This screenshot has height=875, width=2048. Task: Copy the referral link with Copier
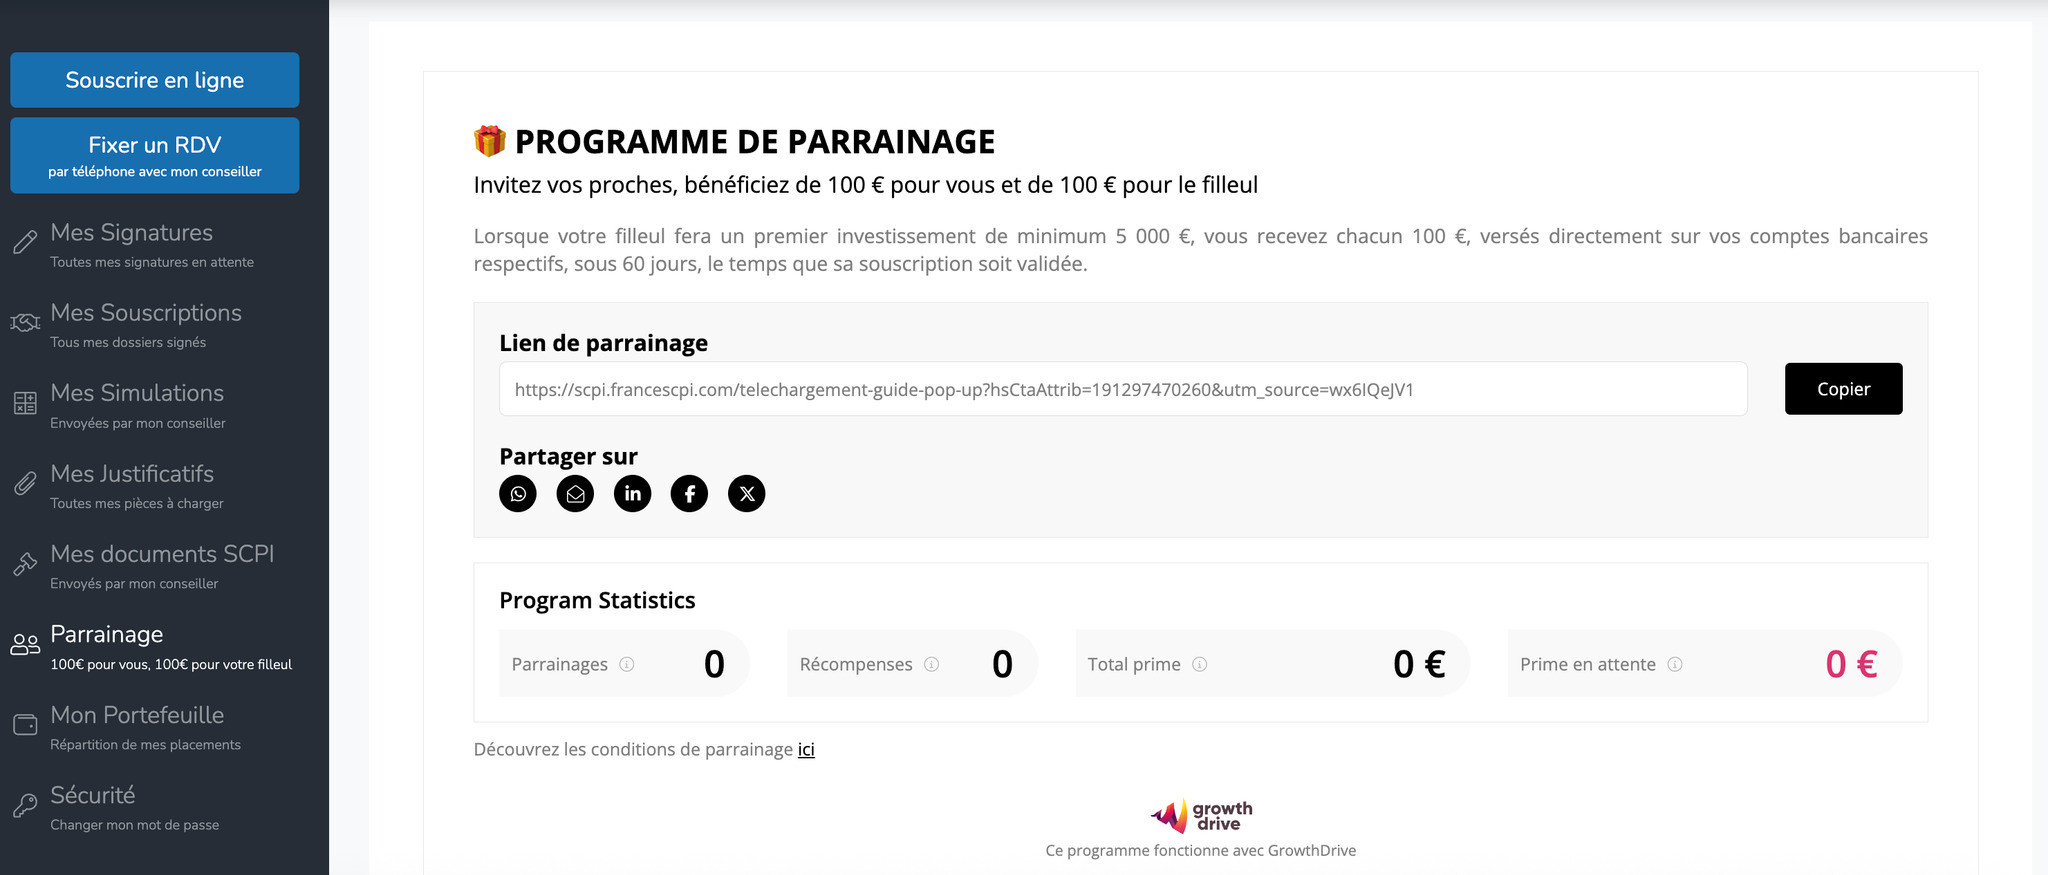tap(1843, 389)
